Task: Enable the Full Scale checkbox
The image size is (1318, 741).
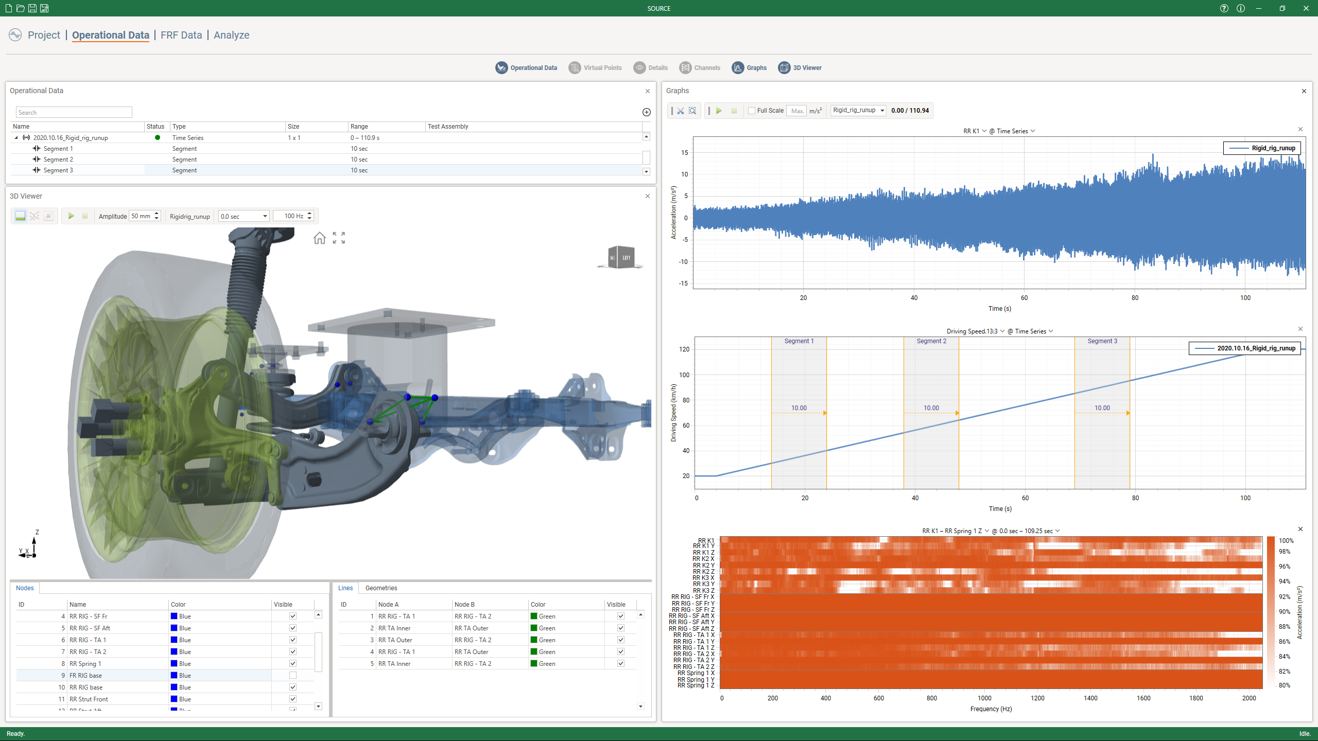Action: (x=752, y=111)
